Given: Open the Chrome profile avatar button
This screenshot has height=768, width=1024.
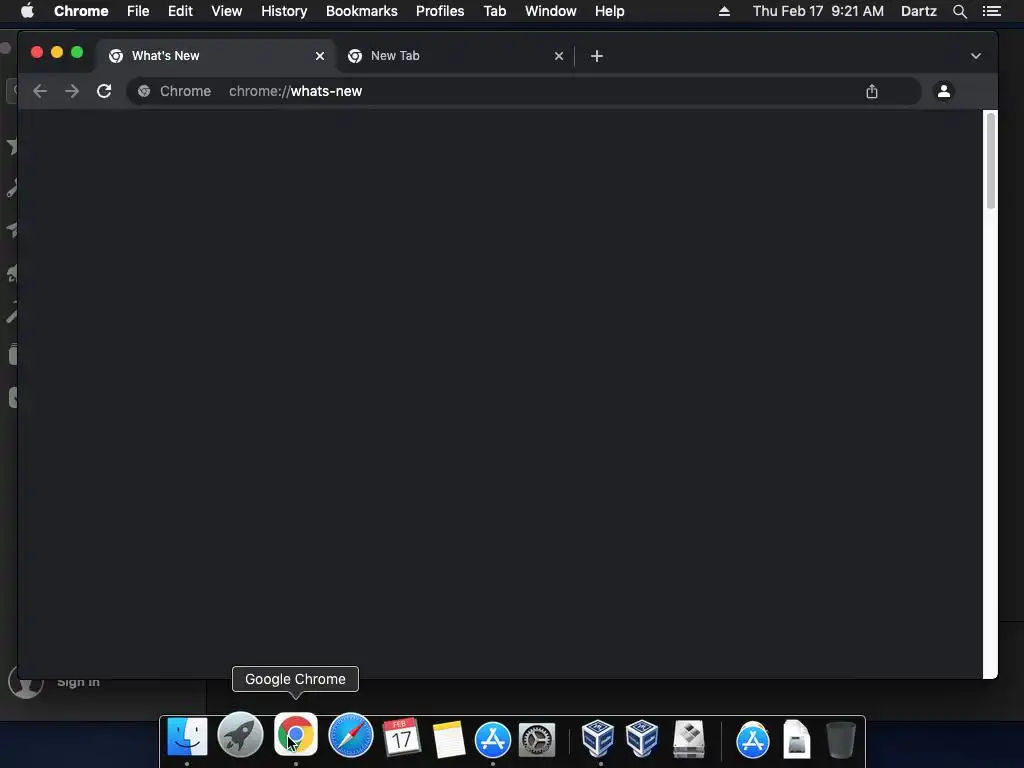Looking at the screenshot, I should pos(944,91).
